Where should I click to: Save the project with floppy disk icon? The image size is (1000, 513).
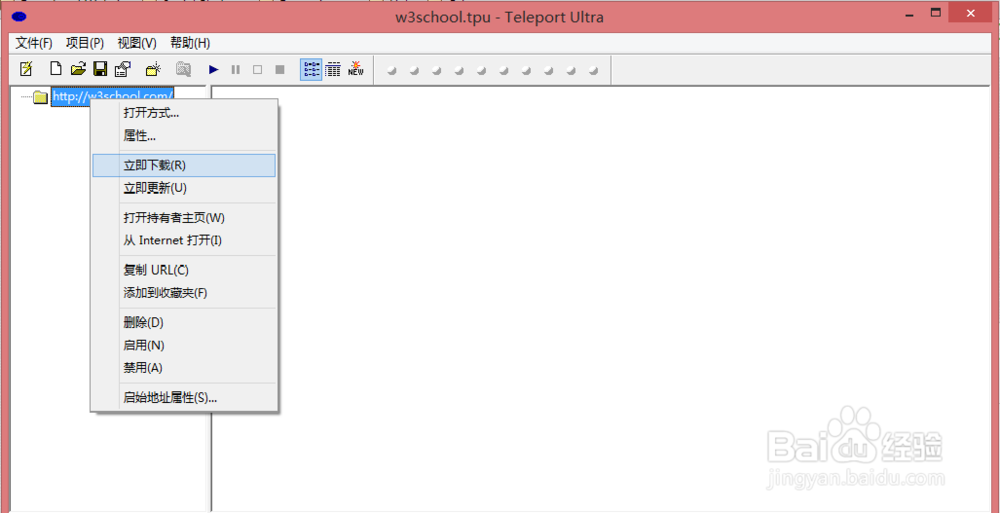[100, 69]
